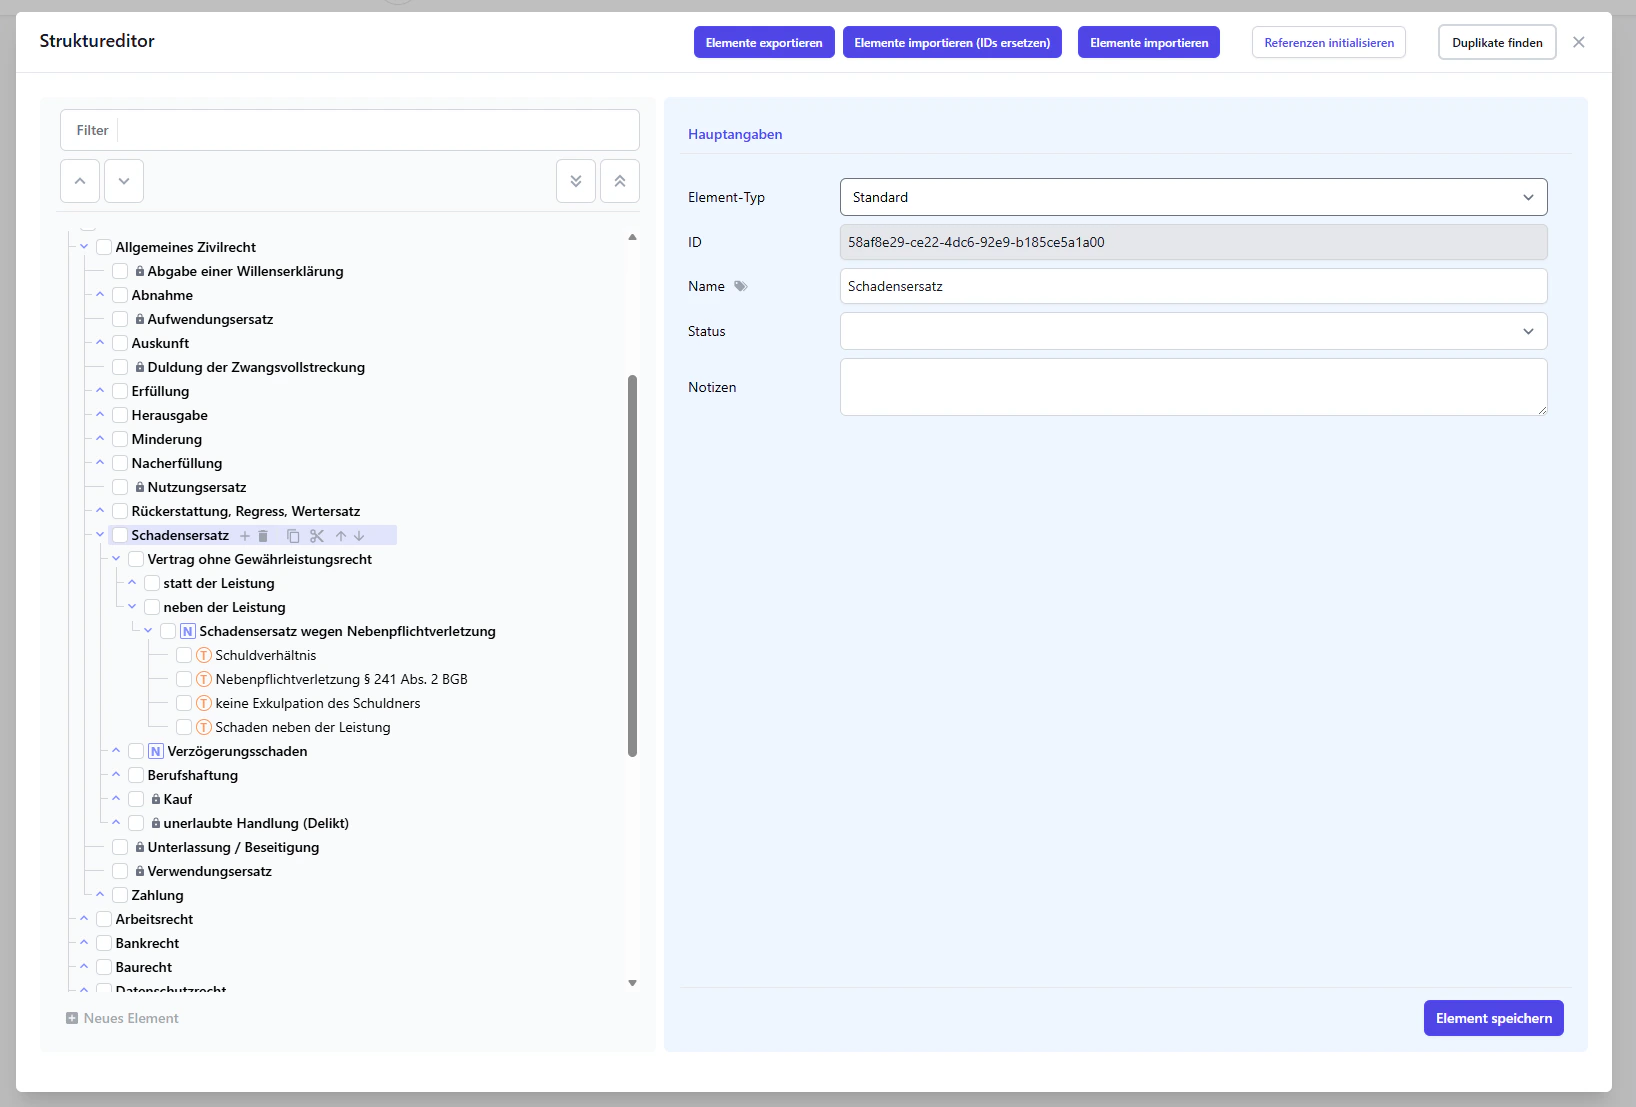Expand the Verzögerungsschaden node
The image size is (1636, 1107).
click(116, 750)
